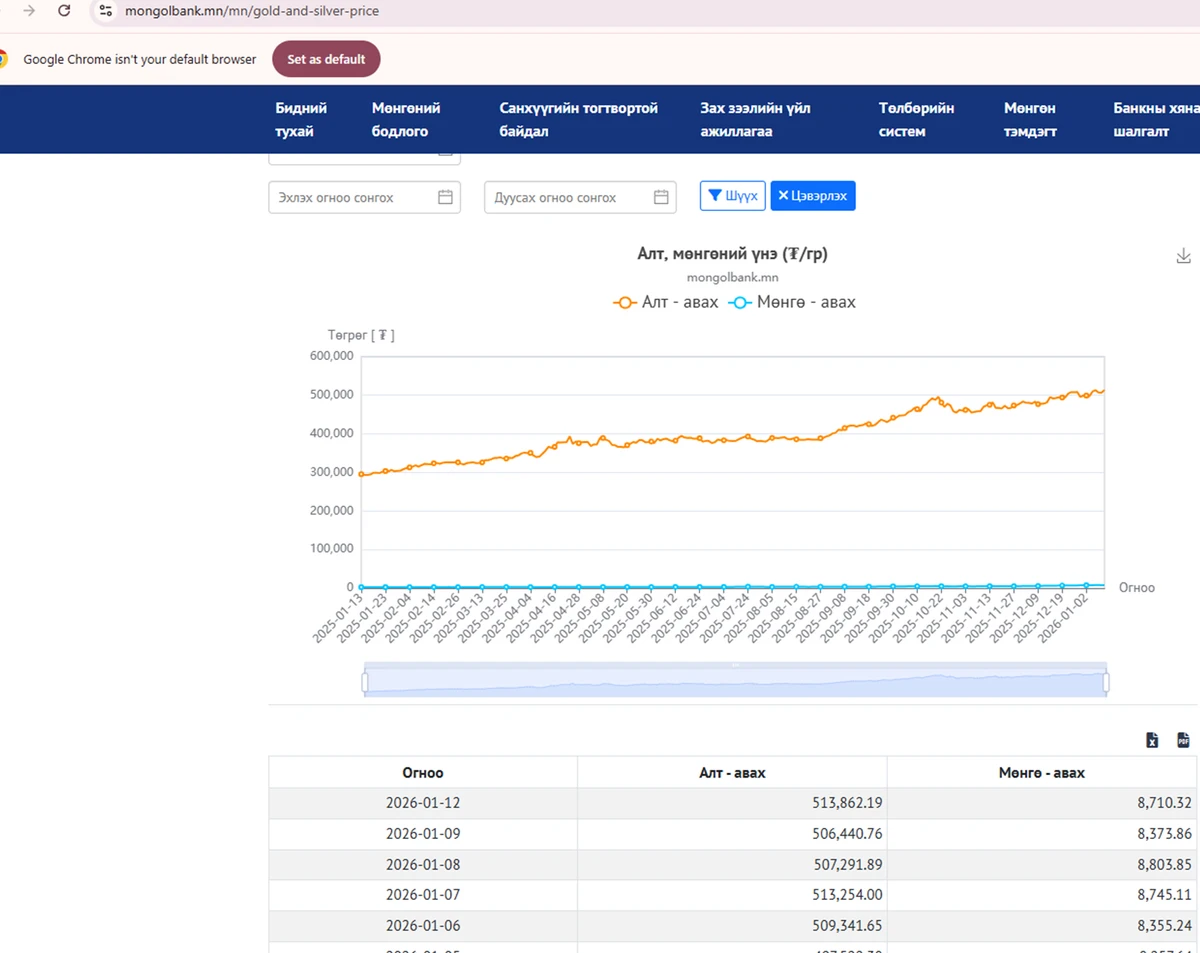1200x953 pixels.
Task: Download the chart using the download icon
Action: (x=1183, y=256)
